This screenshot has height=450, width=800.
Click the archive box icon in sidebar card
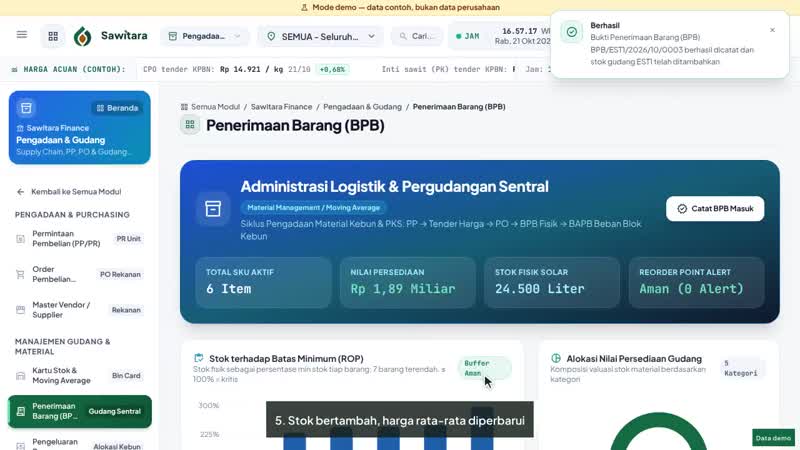[26, 108]
